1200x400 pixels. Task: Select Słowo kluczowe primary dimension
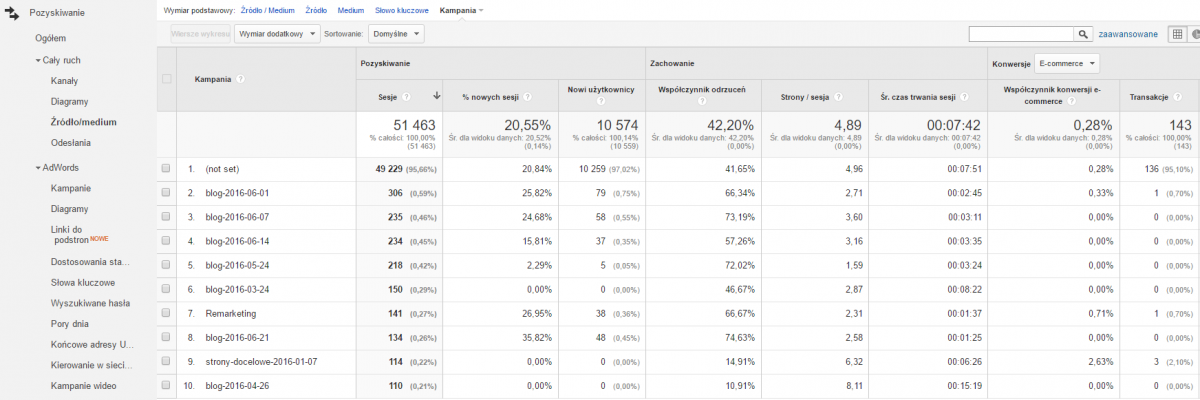pos(402,10)
